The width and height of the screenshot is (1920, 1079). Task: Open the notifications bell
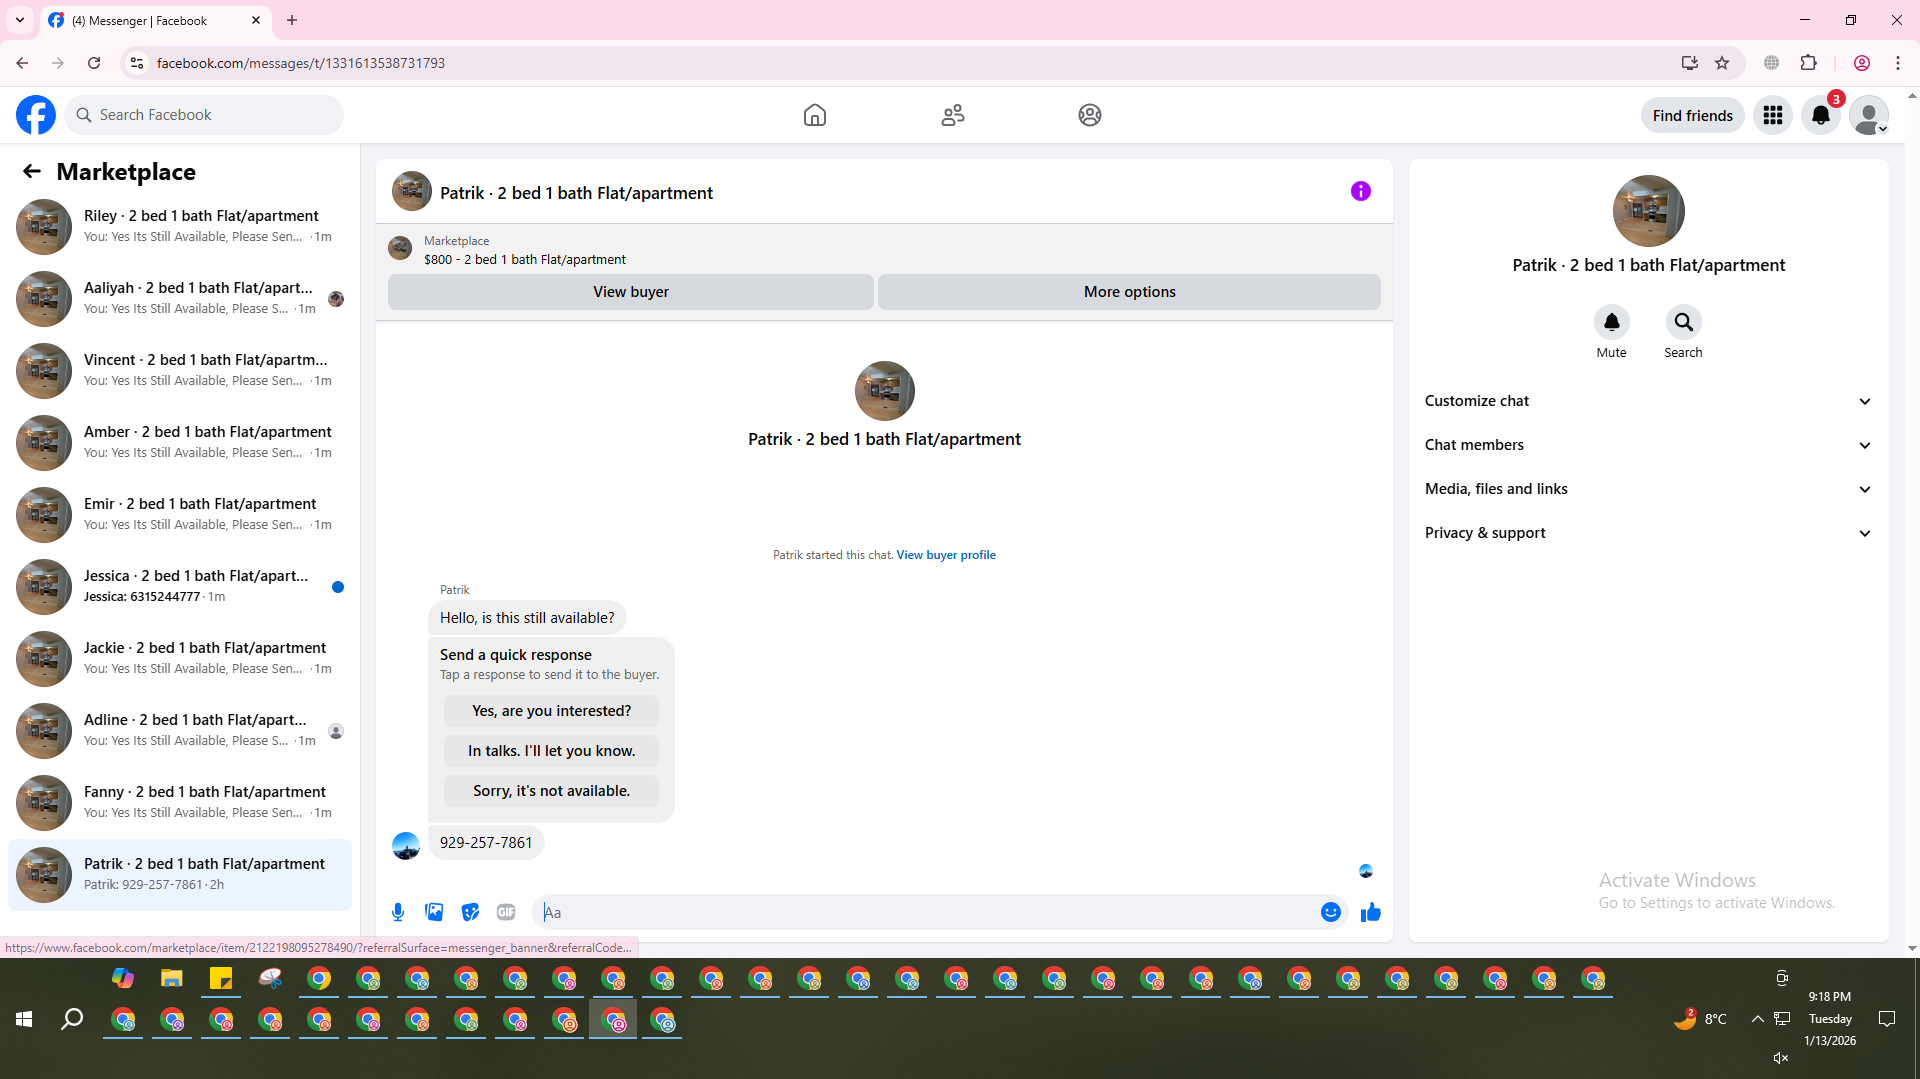(x=1821, y=115)
